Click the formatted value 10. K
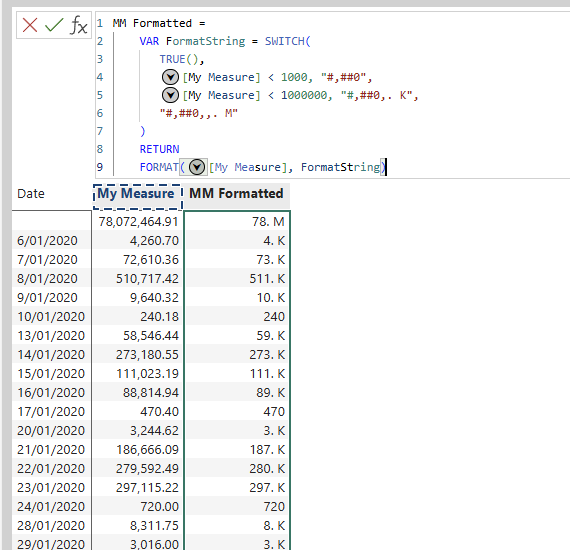Image resolution: width=570 pixels, height=550 pixels. (x=271, y=297)
